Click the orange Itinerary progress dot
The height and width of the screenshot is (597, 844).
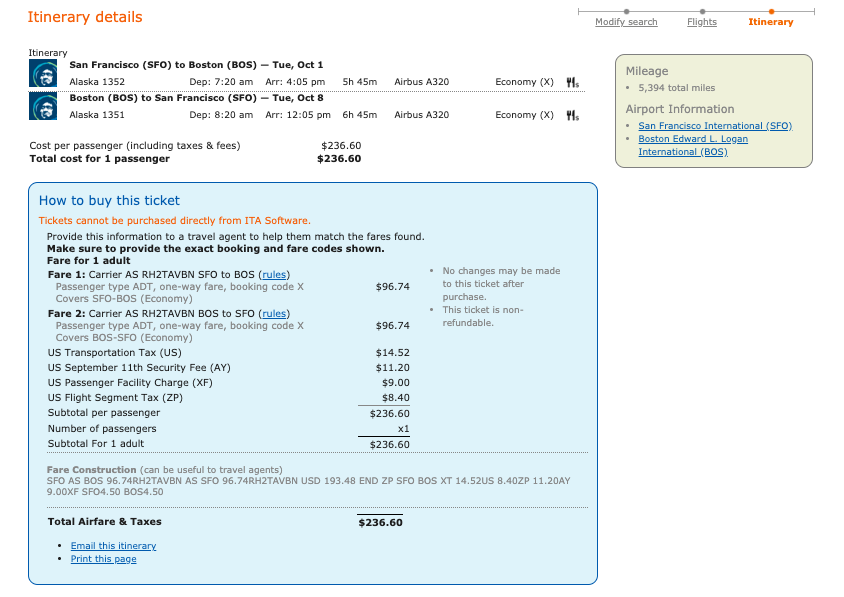pyautogui.click(x=771, y=11)
